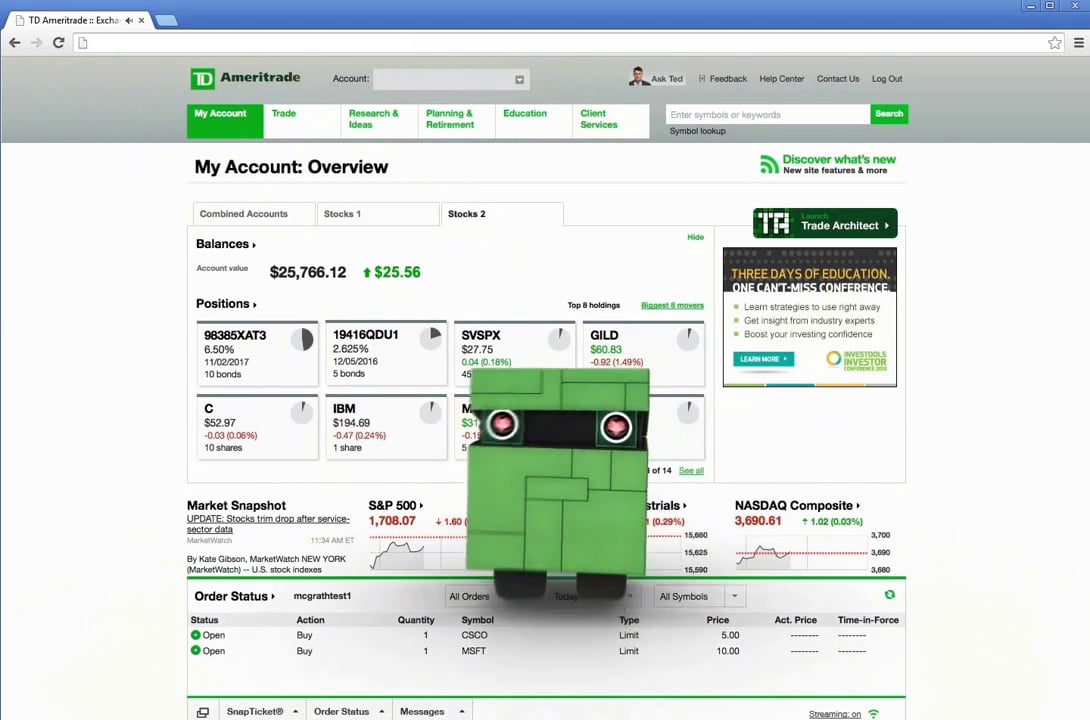Click the MSFT symbol in order row
The height and width of the screenshot is (720, 1090).
[x=473, y=651]
